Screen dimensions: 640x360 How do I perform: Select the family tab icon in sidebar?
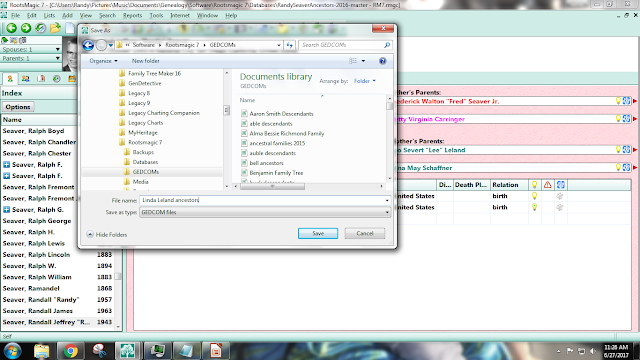25,79
